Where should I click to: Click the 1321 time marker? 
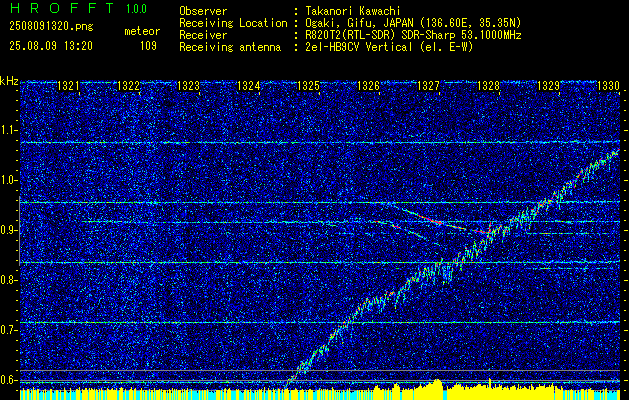pyautogui.click(x=69, y=85)
